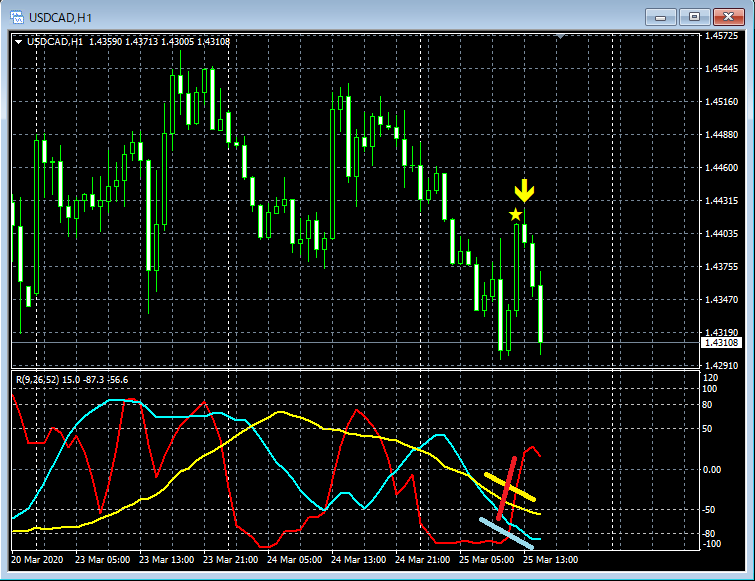The height and width of the screenshot is (581, 755).
Task: Click the chart shift marker triangle
Action: [x=561, y=36]
